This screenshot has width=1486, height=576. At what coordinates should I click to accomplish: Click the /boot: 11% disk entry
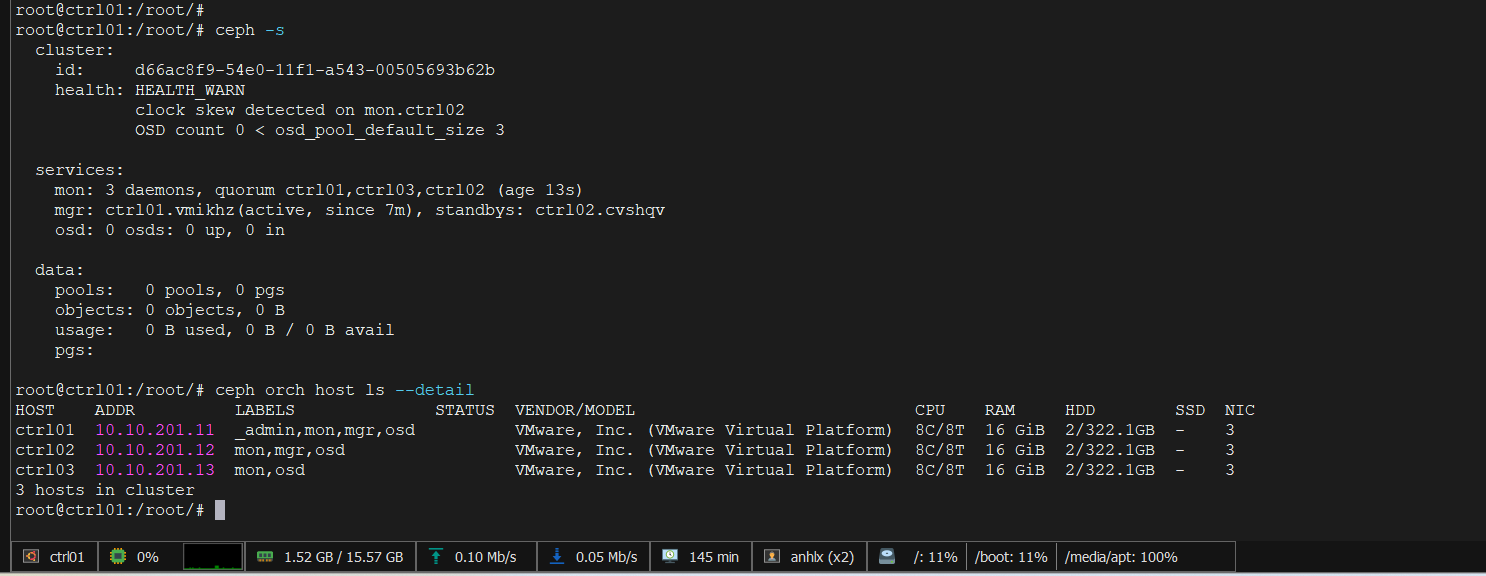point(1011,557)
